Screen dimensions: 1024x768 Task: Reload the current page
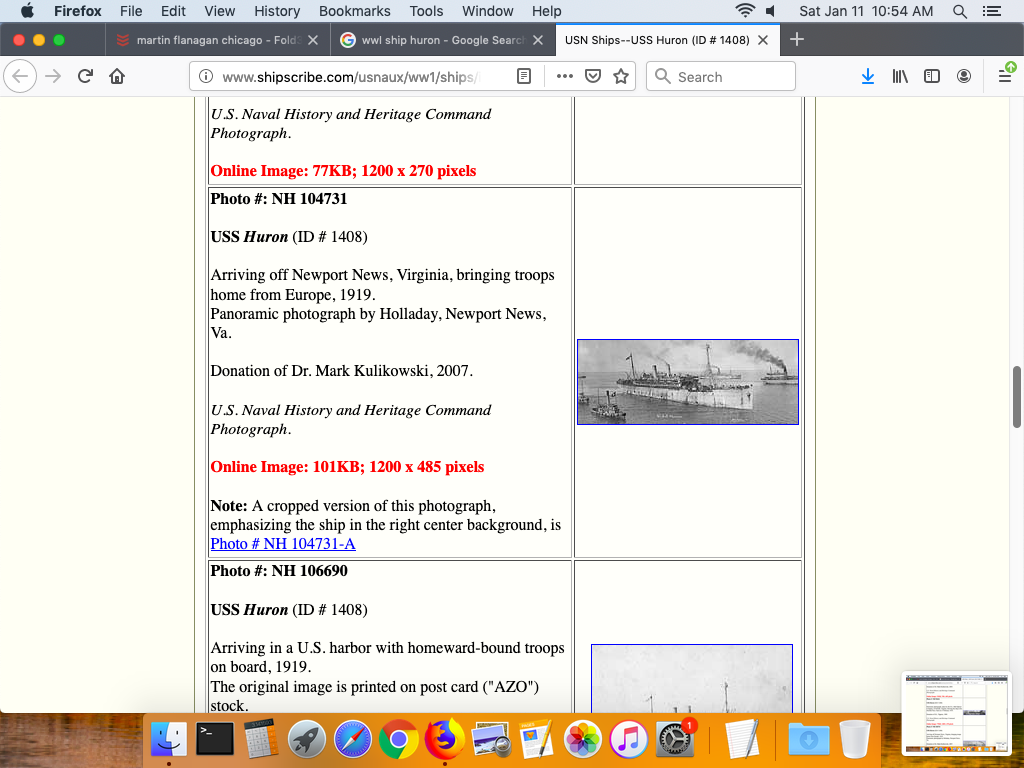[85, 77]
